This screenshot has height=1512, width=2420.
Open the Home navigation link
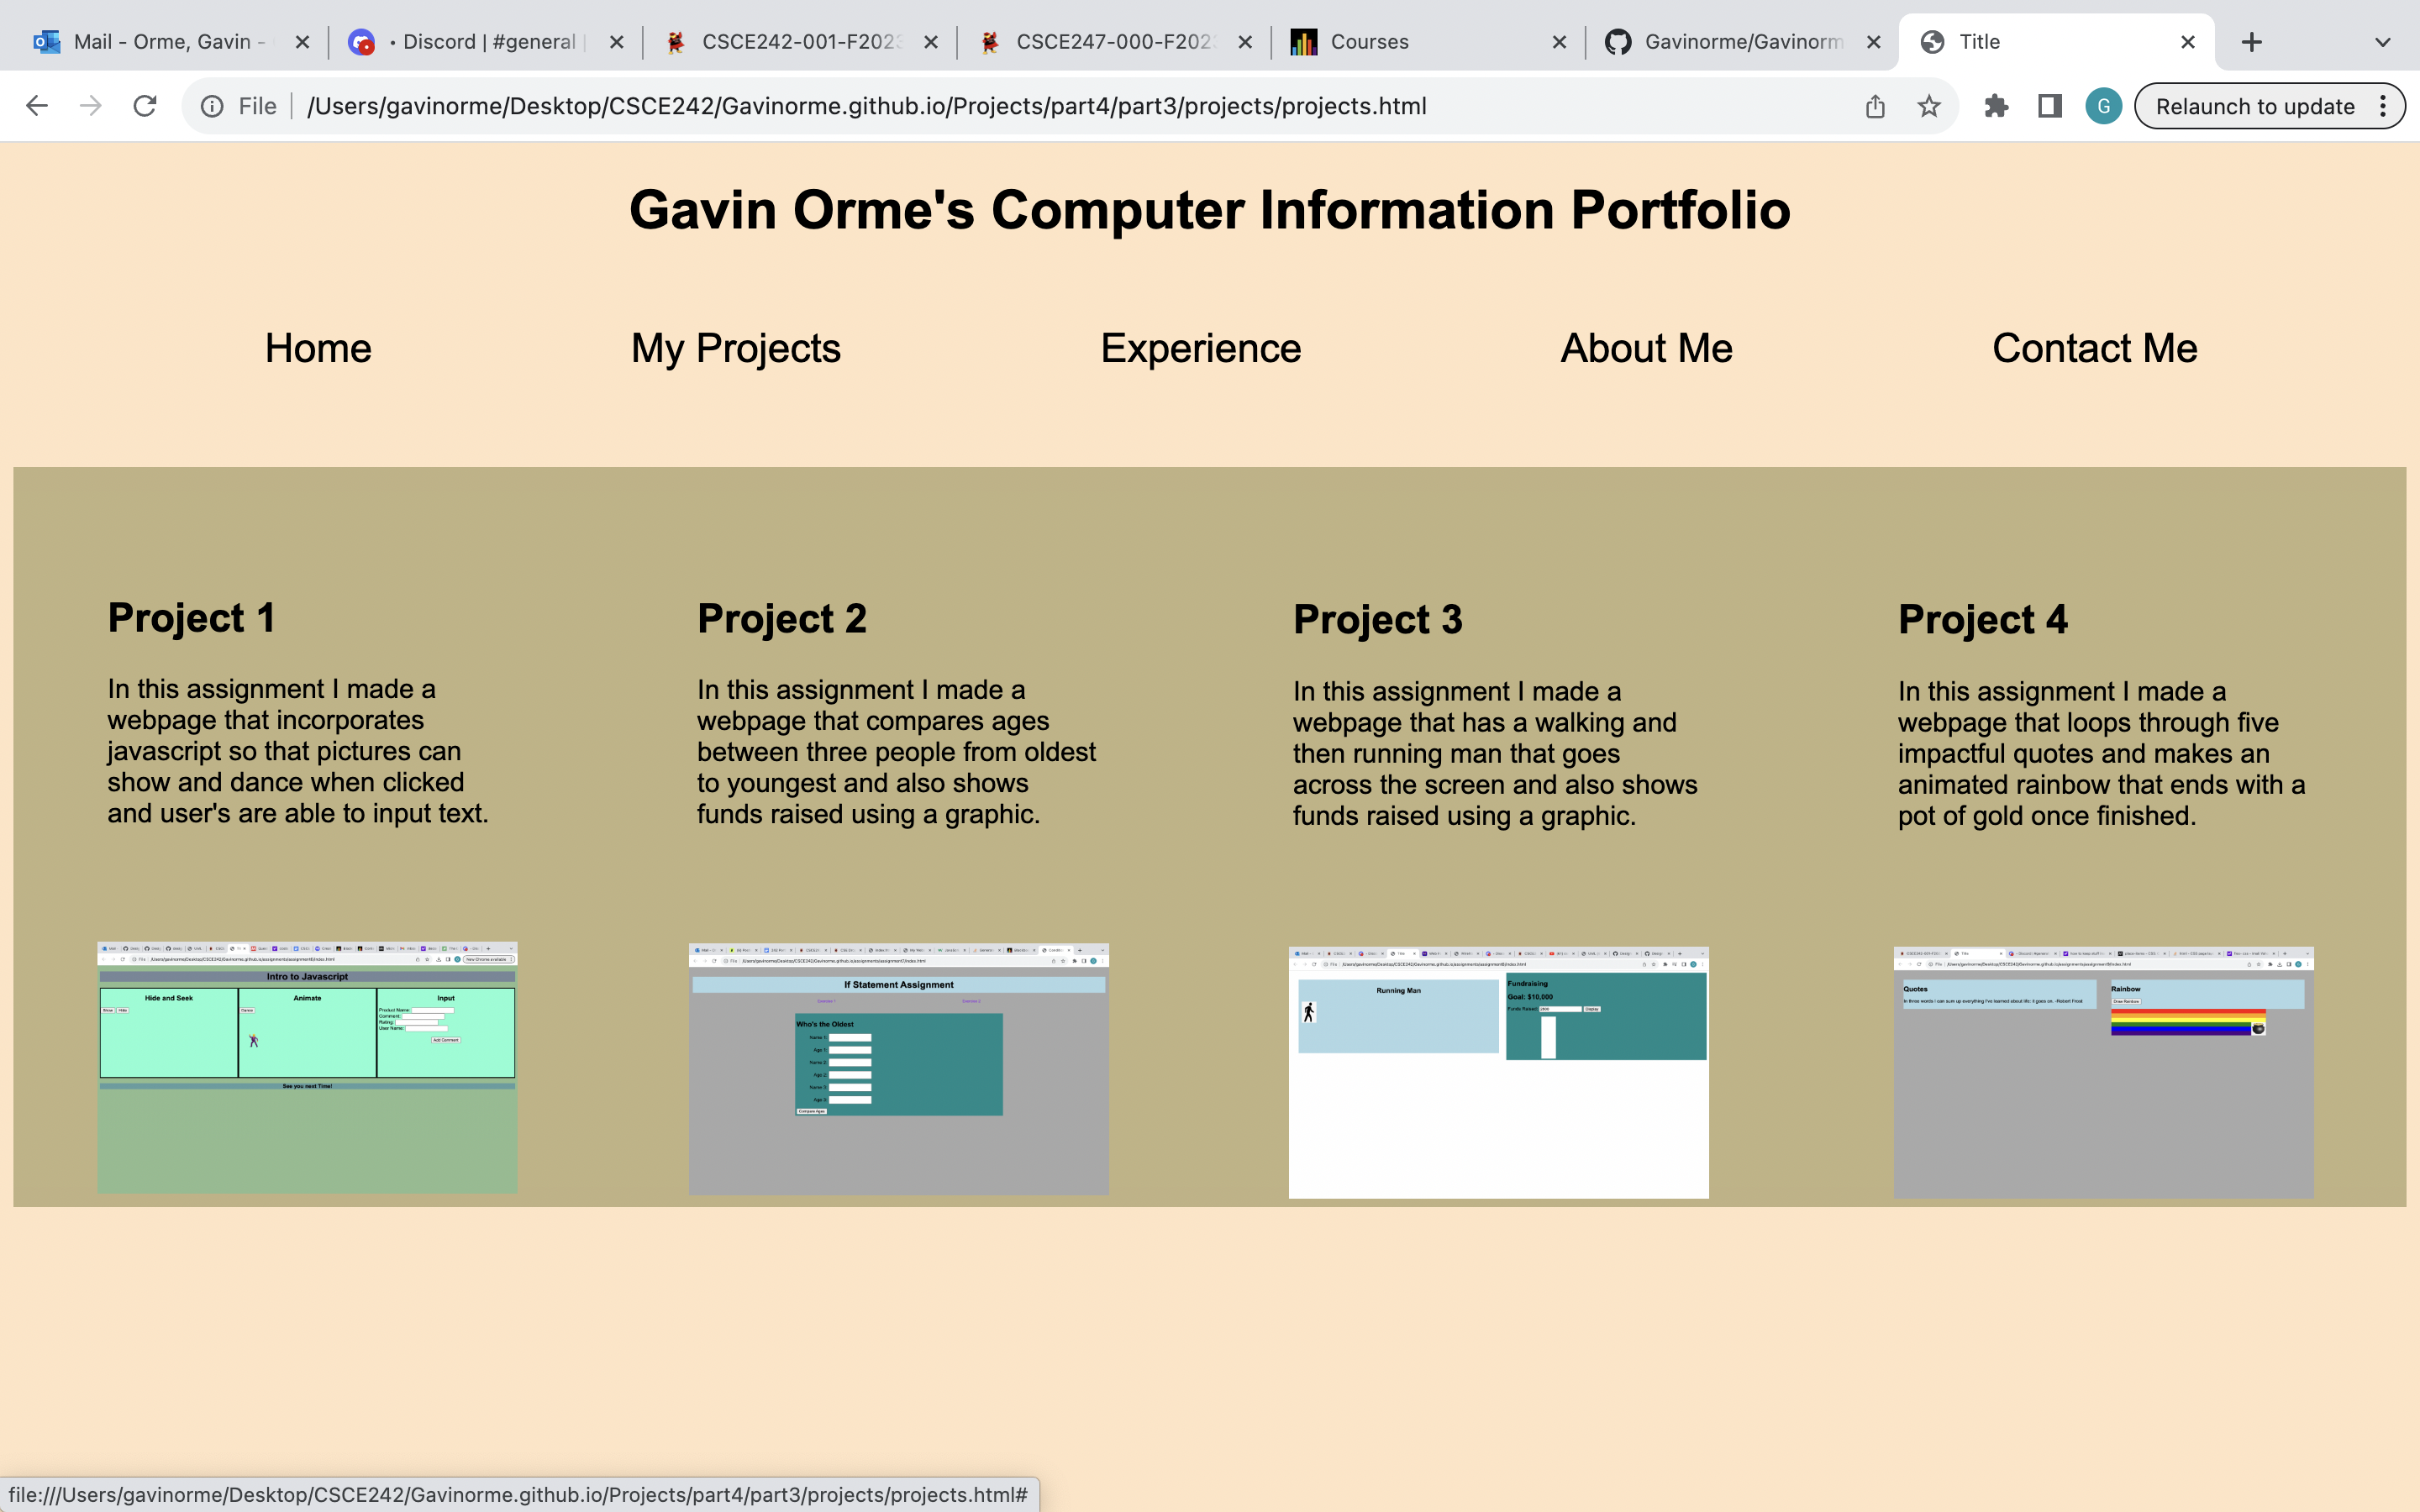318,348
